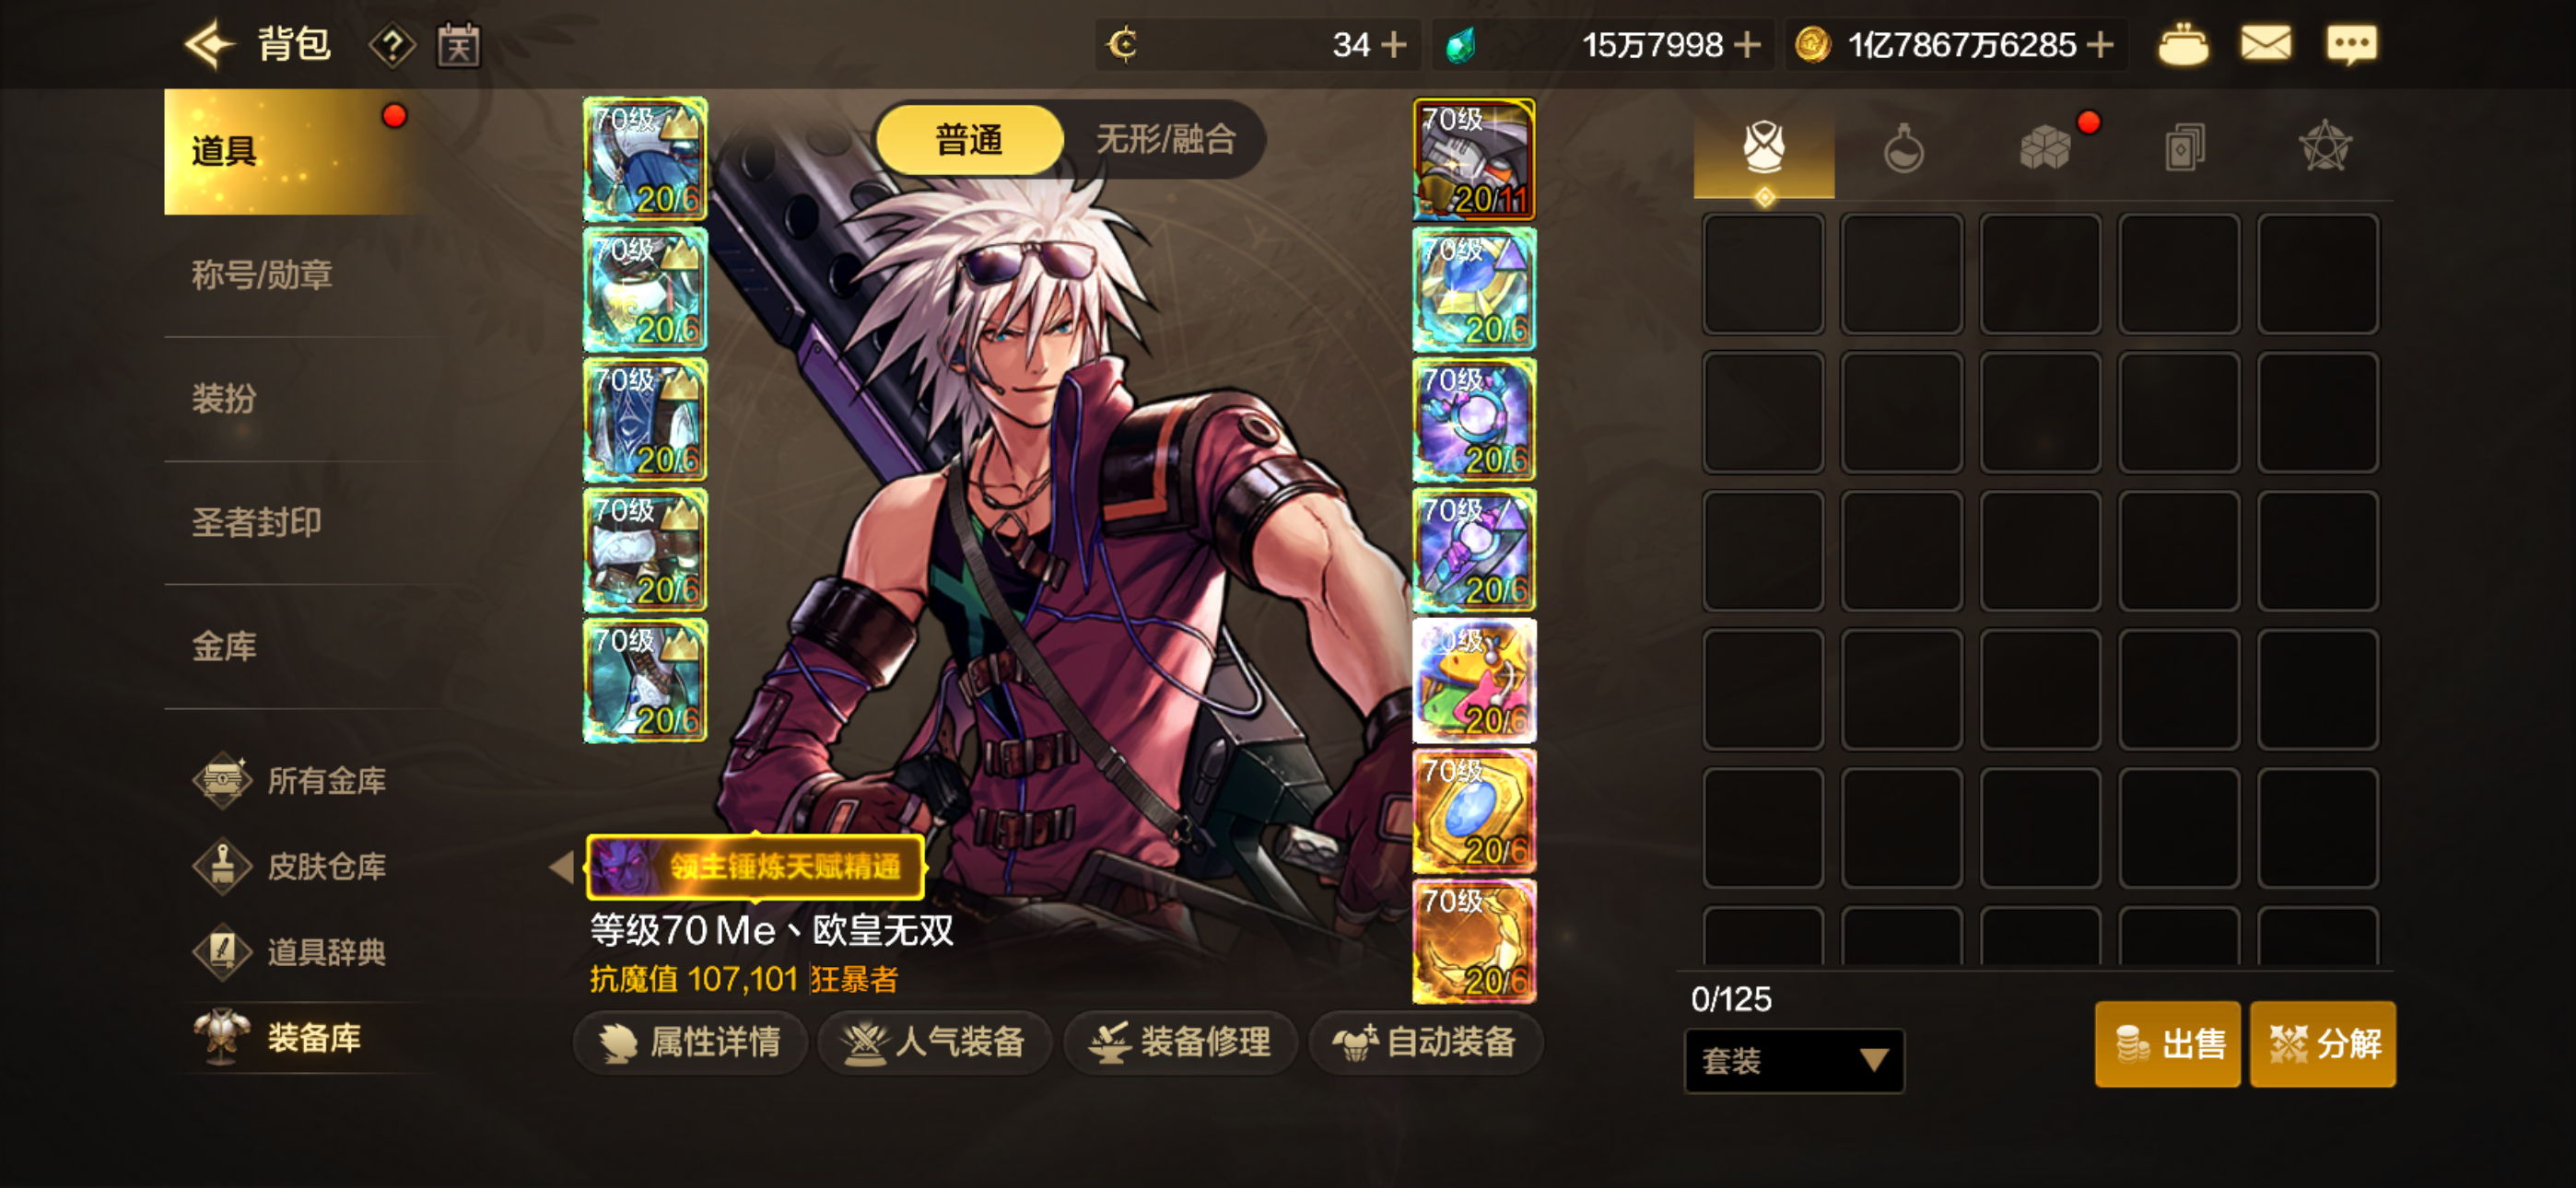Open the mail envelope icon

point(2265,44)
